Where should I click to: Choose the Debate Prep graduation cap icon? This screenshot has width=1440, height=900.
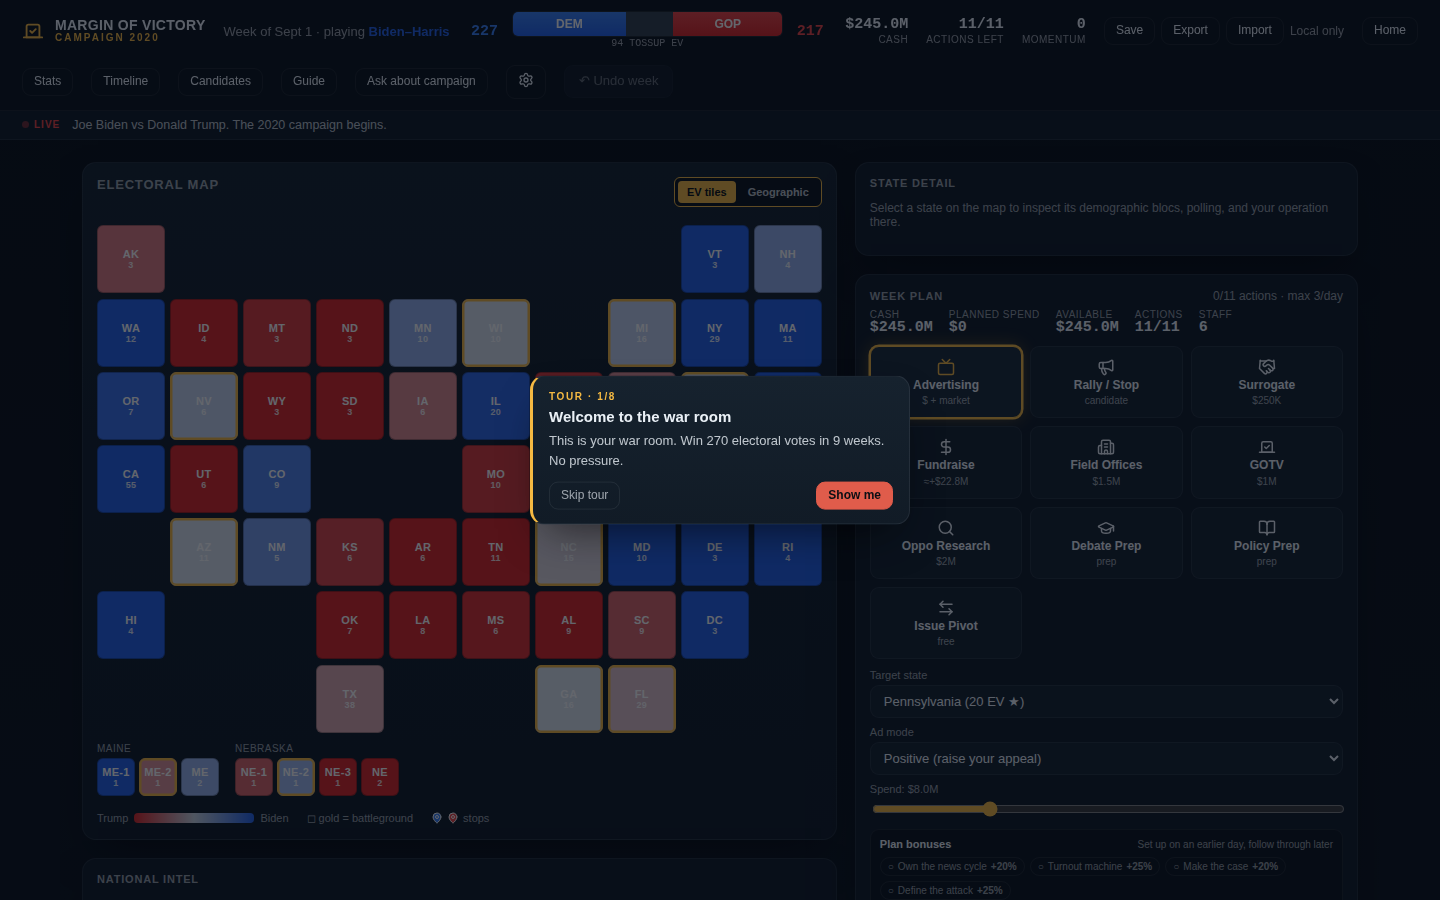1106,528
